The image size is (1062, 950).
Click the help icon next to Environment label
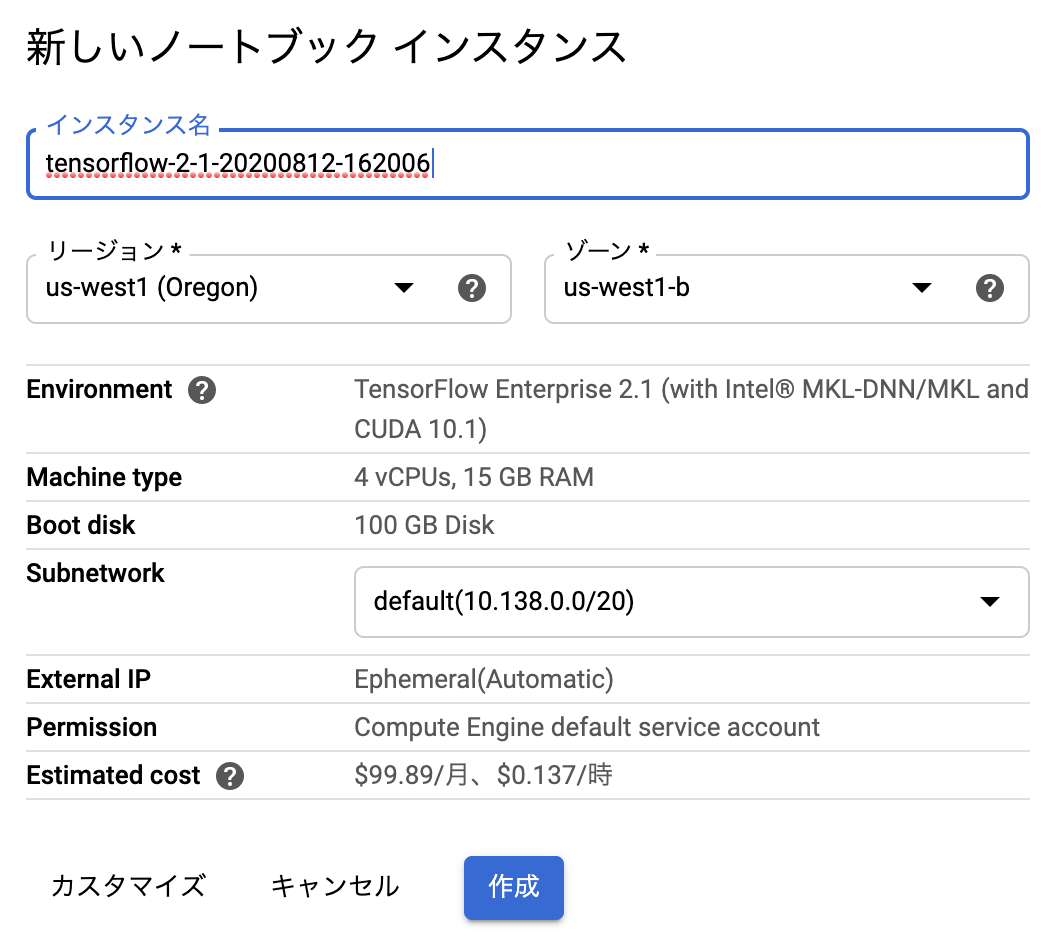click(202, 390)
